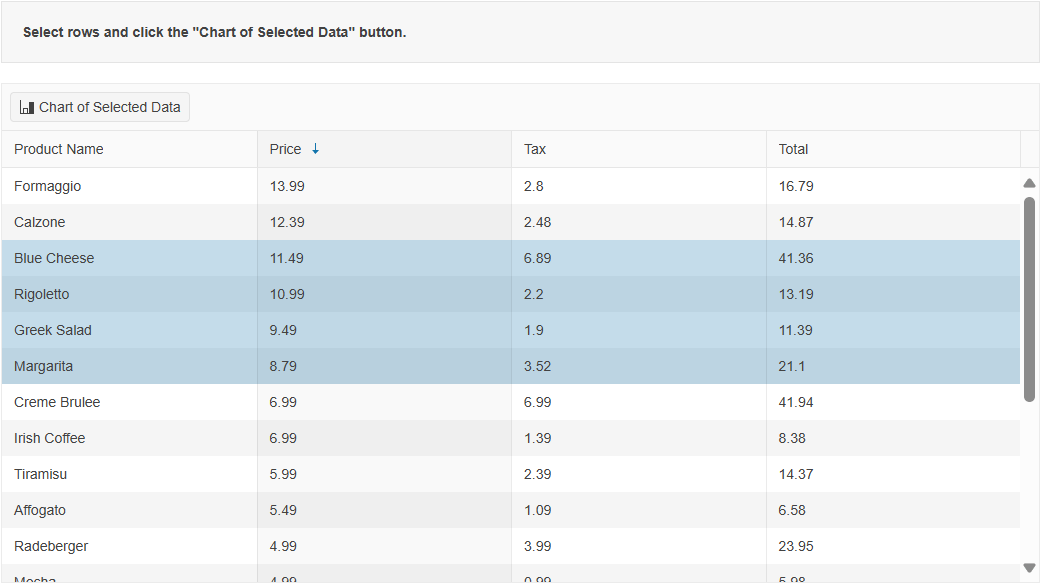Select the Tiramisu row
The width and height of the screenshot is (1041, 584).
(130, 474)
